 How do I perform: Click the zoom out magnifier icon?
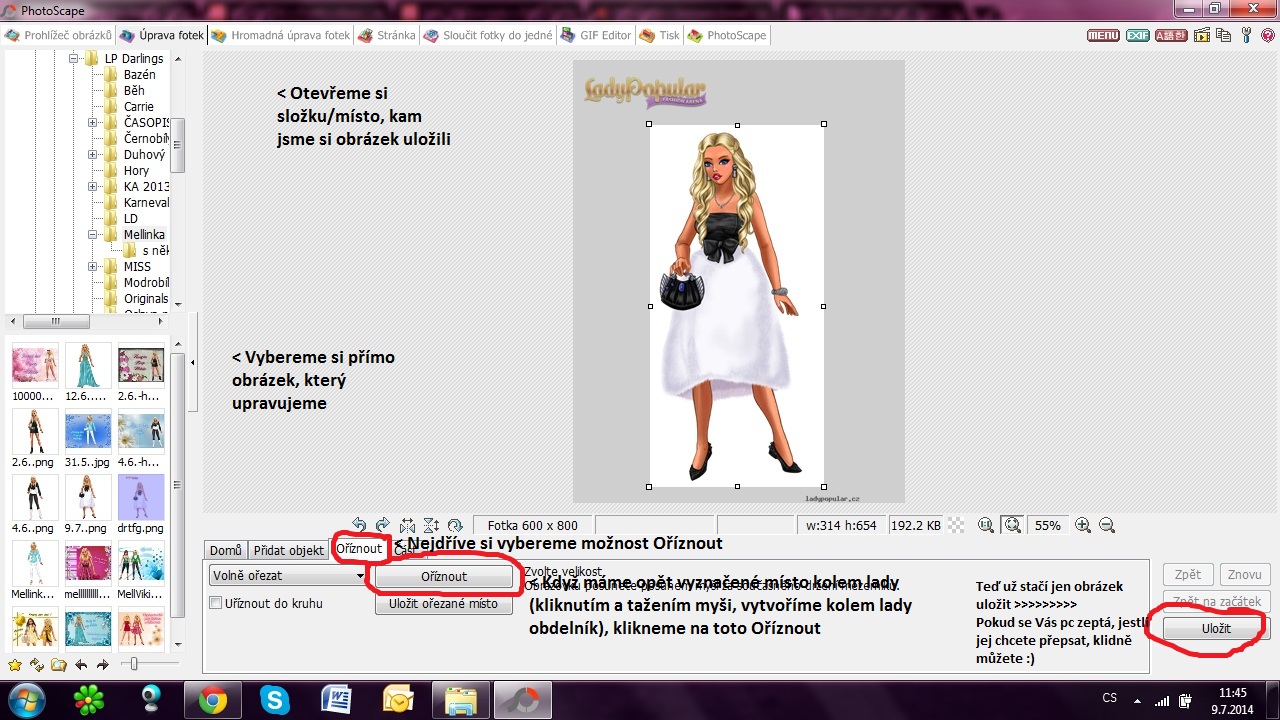pos(1107,525)
